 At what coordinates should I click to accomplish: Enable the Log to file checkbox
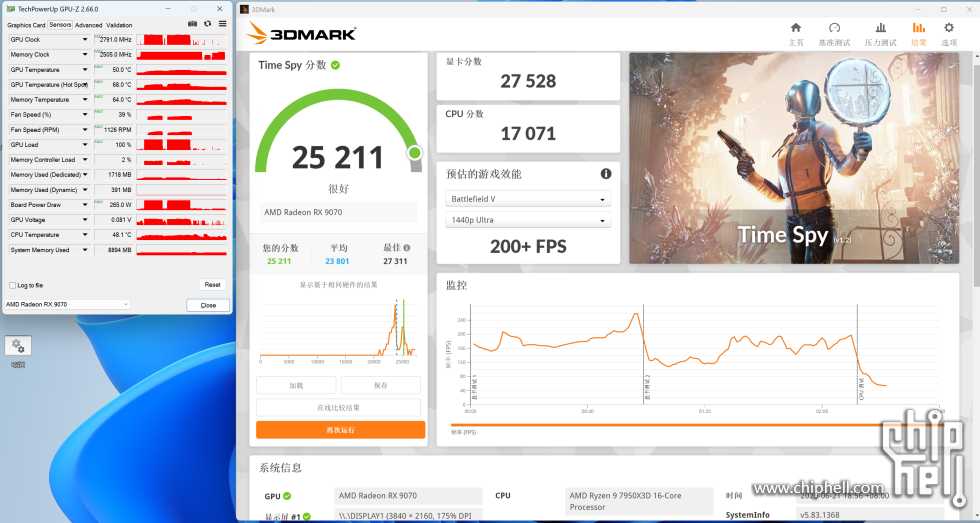[12, 286]
